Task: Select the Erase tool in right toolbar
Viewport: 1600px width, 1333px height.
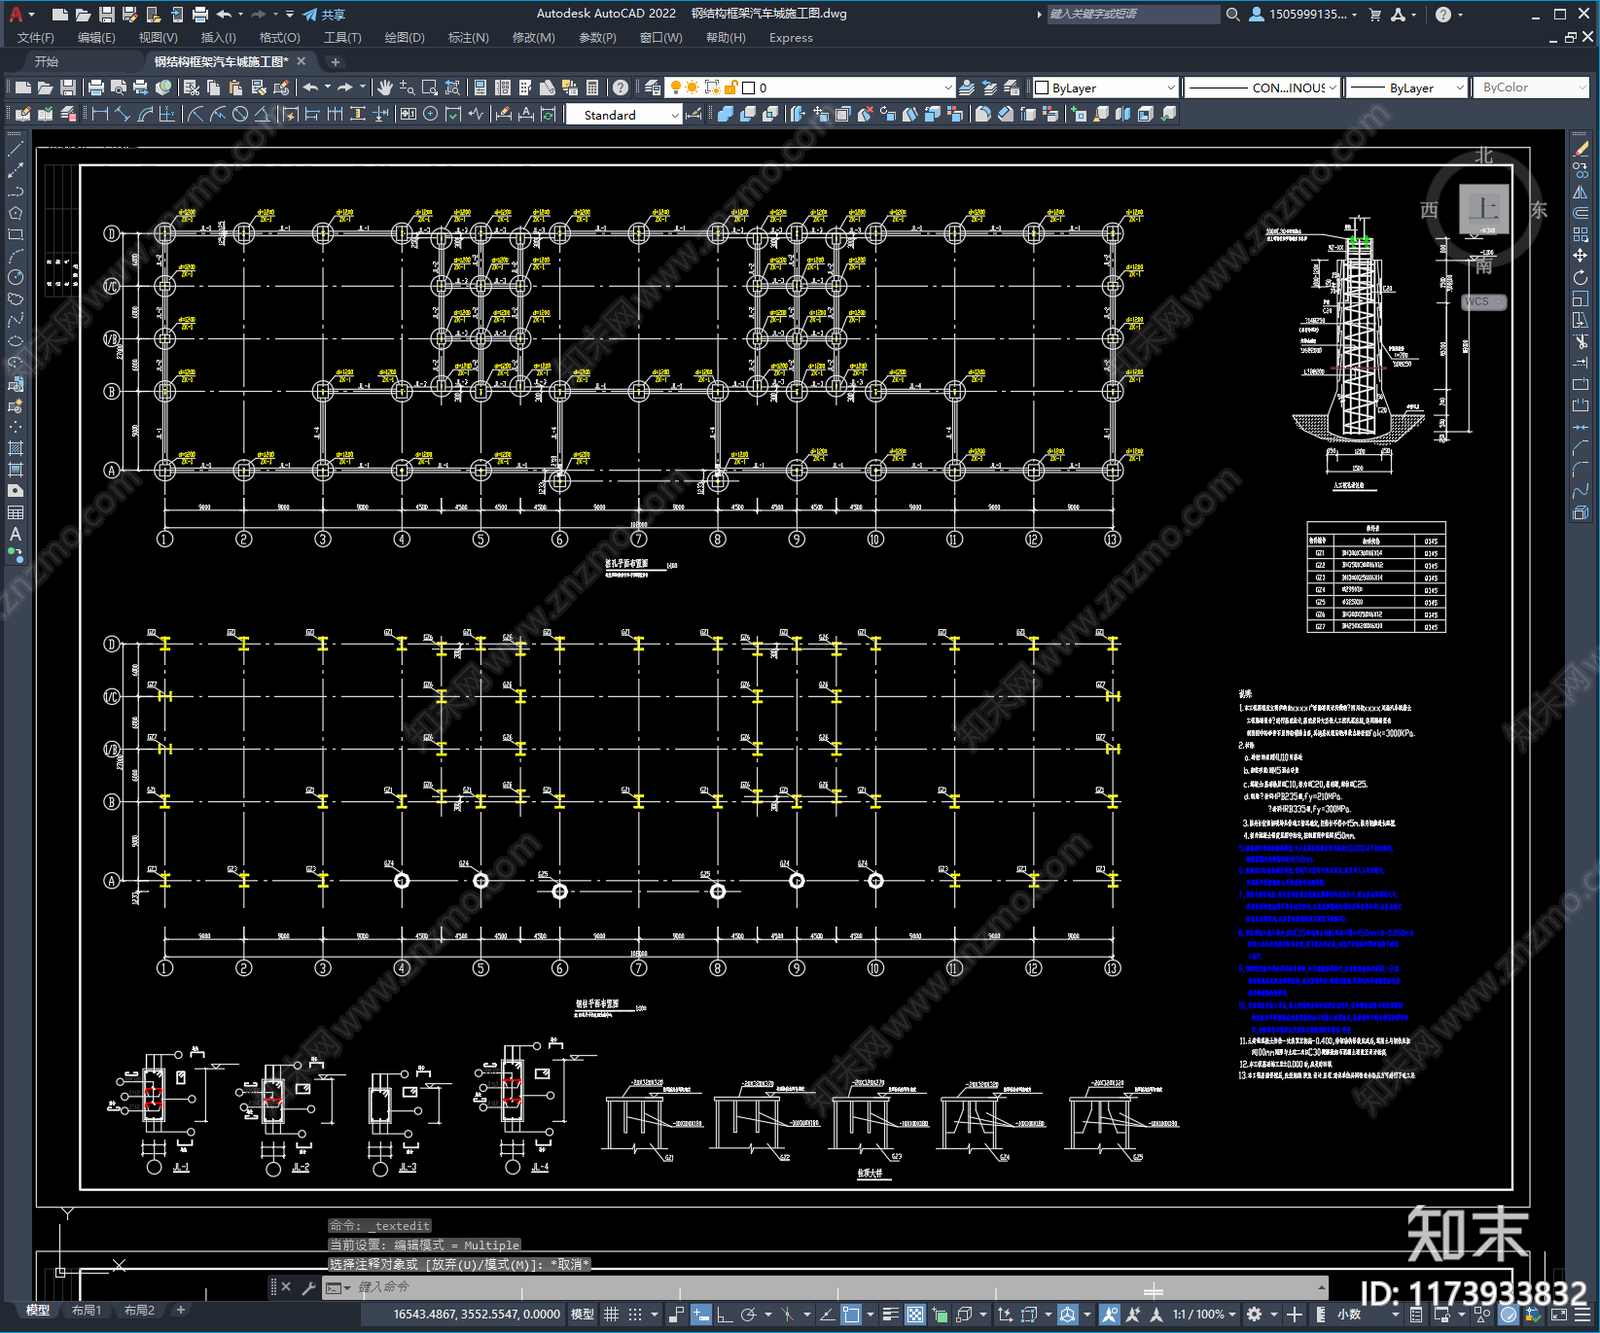Action: click(1580, 148)
